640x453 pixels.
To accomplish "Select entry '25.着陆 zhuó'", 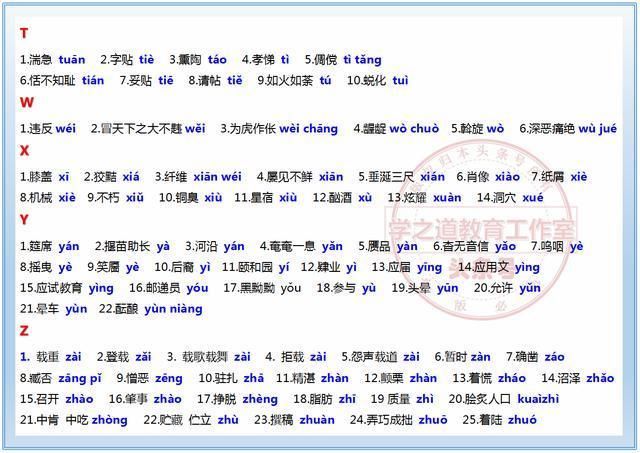I will point(500,420).
